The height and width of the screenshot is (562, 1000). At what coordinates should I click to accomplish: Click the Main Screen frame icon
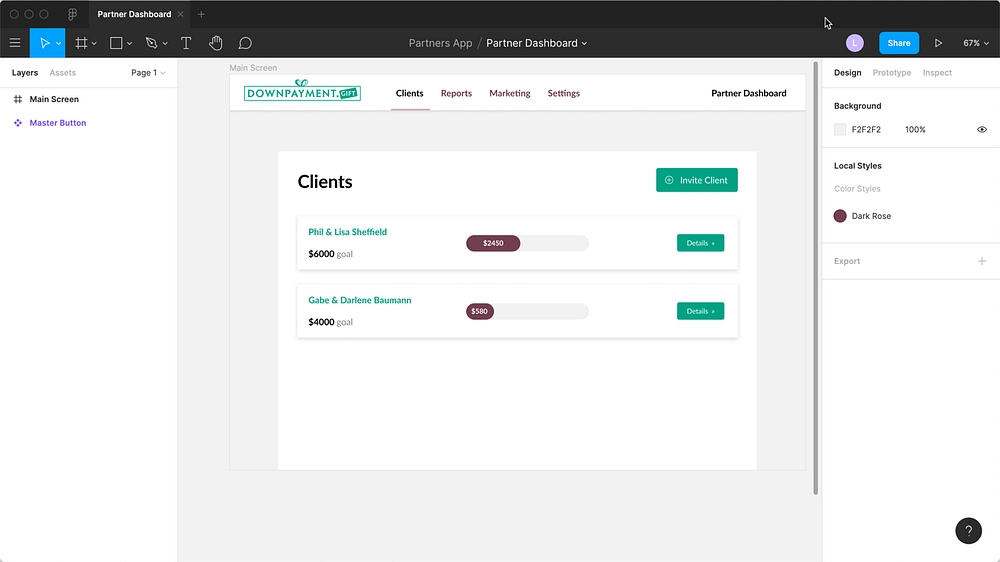pos(18,99)
